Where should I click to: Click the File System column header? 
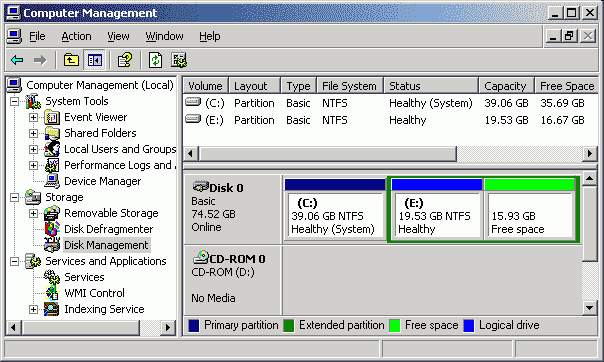tap(350, 86)
